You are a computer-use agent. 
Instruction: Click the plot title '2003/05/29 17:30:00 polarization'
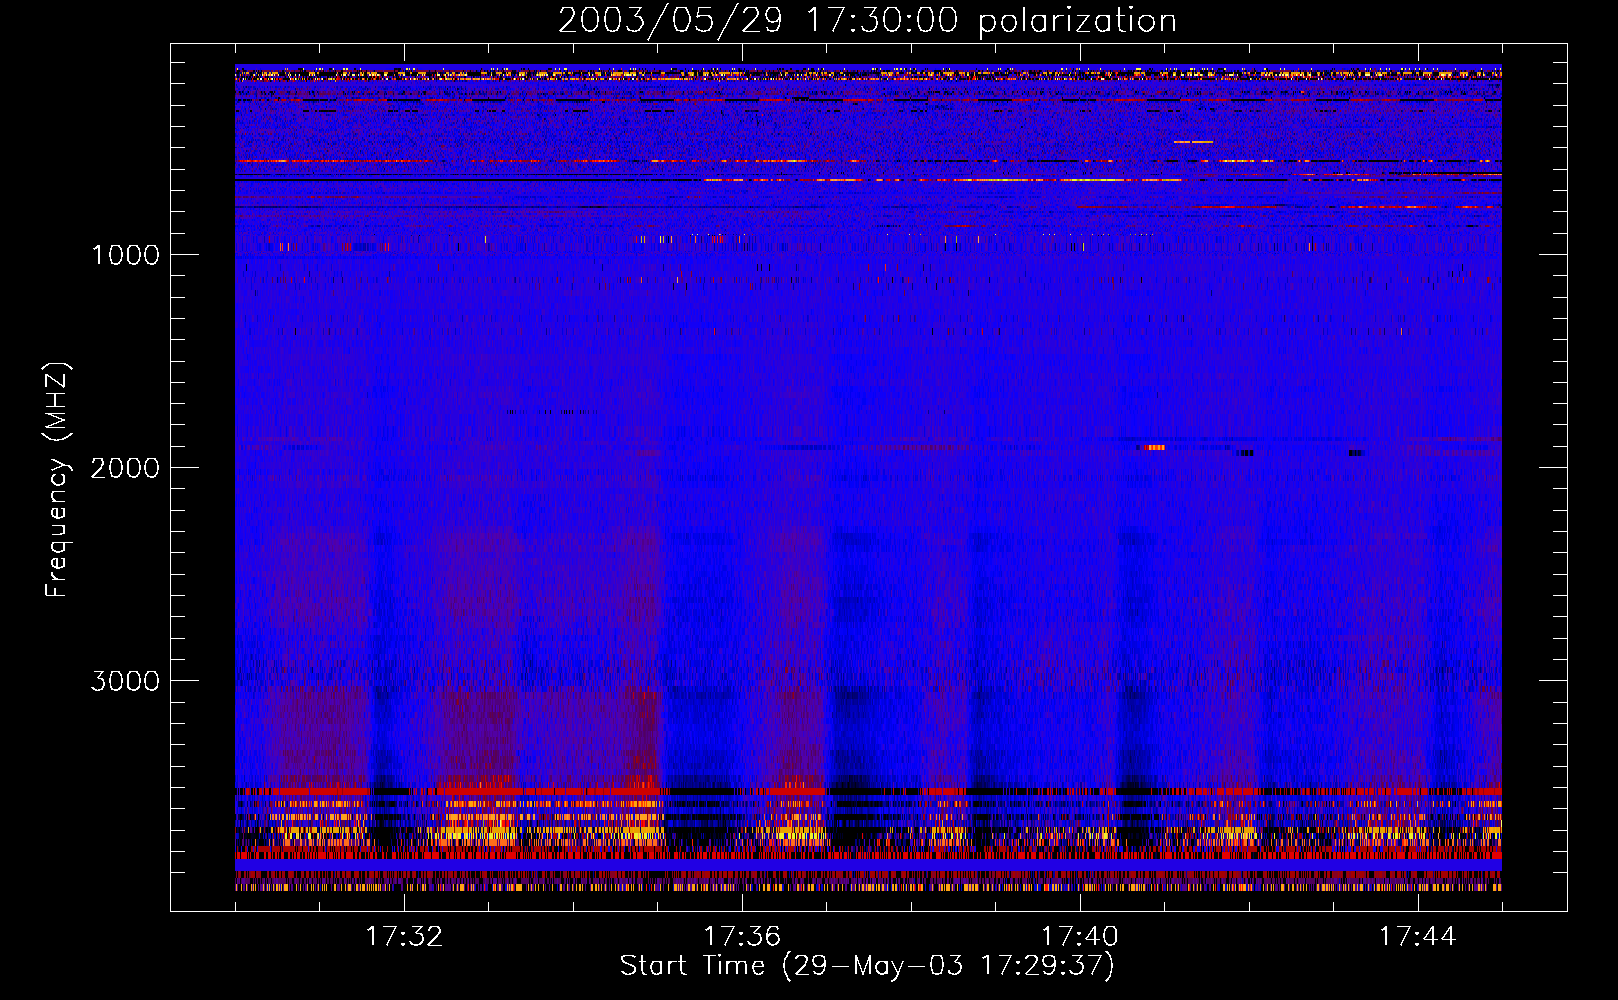pos(867,20)
